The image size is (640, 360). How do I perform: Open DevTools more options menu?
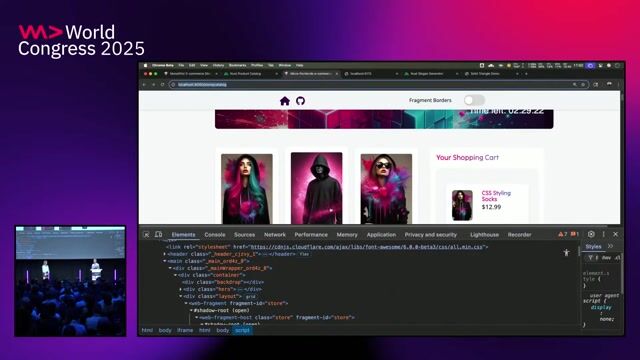603,234
